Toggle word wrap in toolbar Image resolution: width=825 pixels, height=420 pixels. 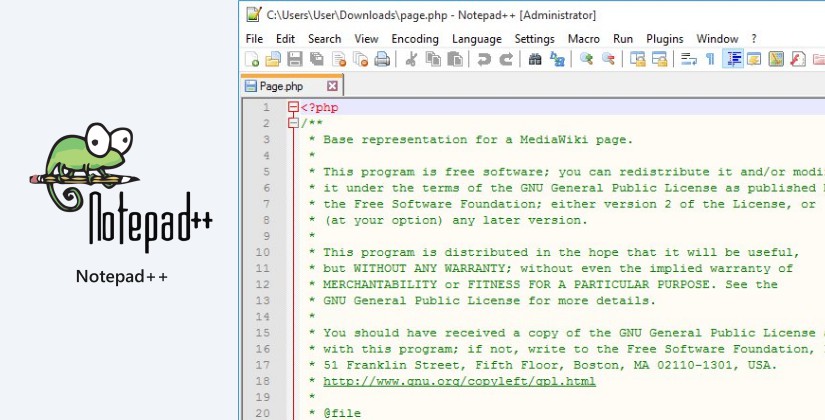tap(689, 60)
